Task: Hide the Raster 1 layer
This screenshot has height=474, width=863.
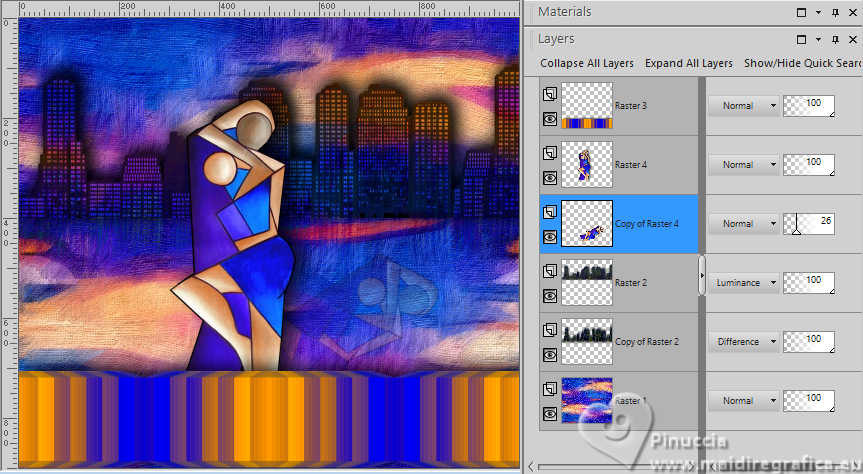Action: (x=549, y=414)
